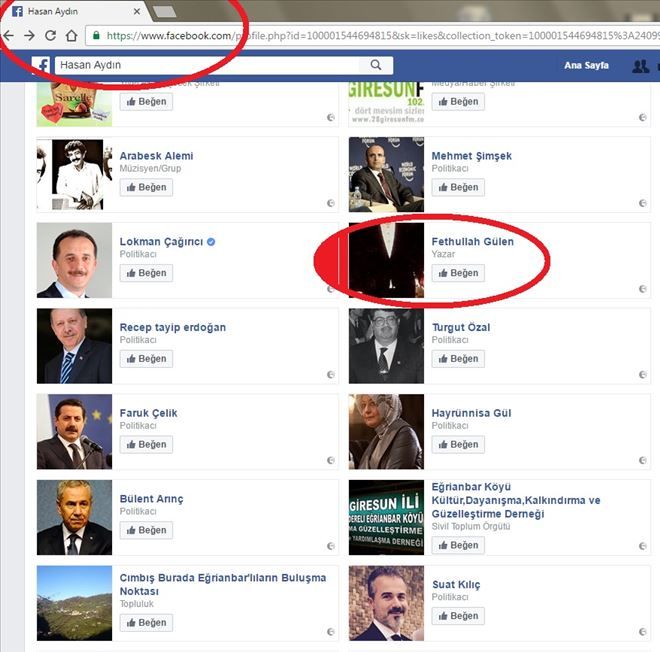
Task: Click the browser forward arrow
Action: point(29,35)
